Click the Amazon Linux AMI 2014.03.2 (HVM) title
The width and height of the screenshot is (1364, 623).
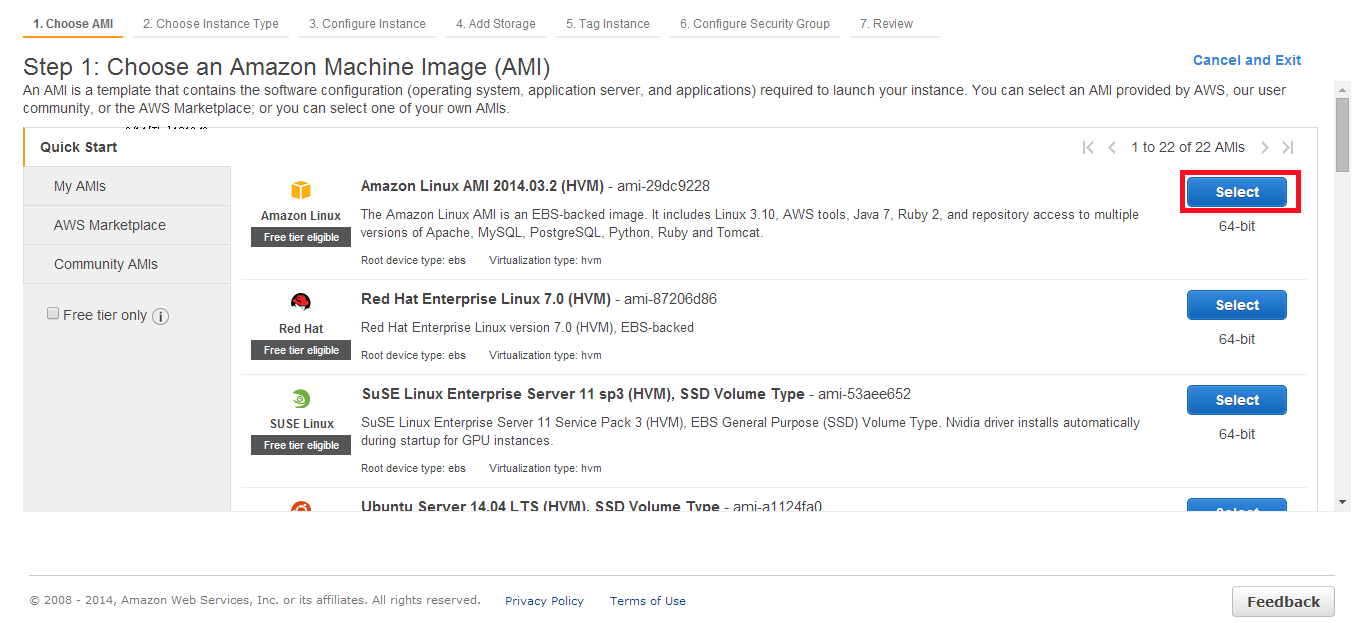pyautogui.click(x=482, y=186)
